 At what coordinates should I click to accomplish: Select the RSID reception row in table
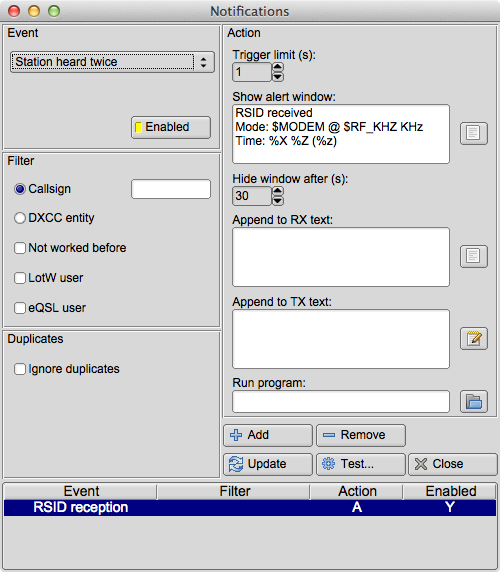(250, 507)
